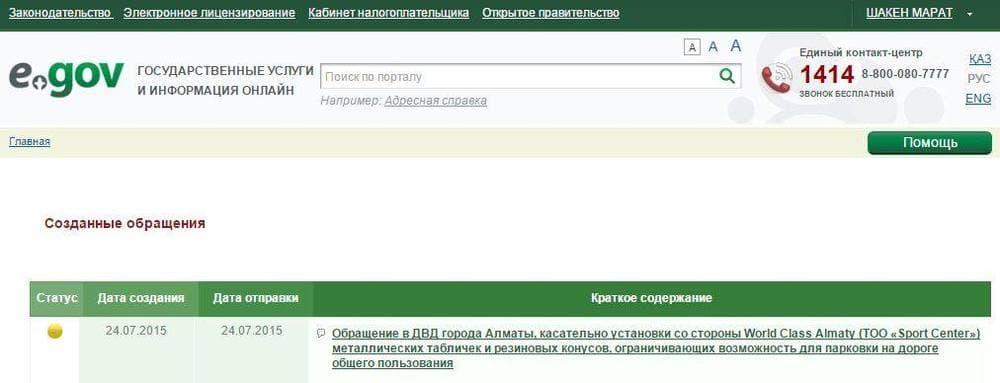Click the Адресная справка example link

[436, 101]
